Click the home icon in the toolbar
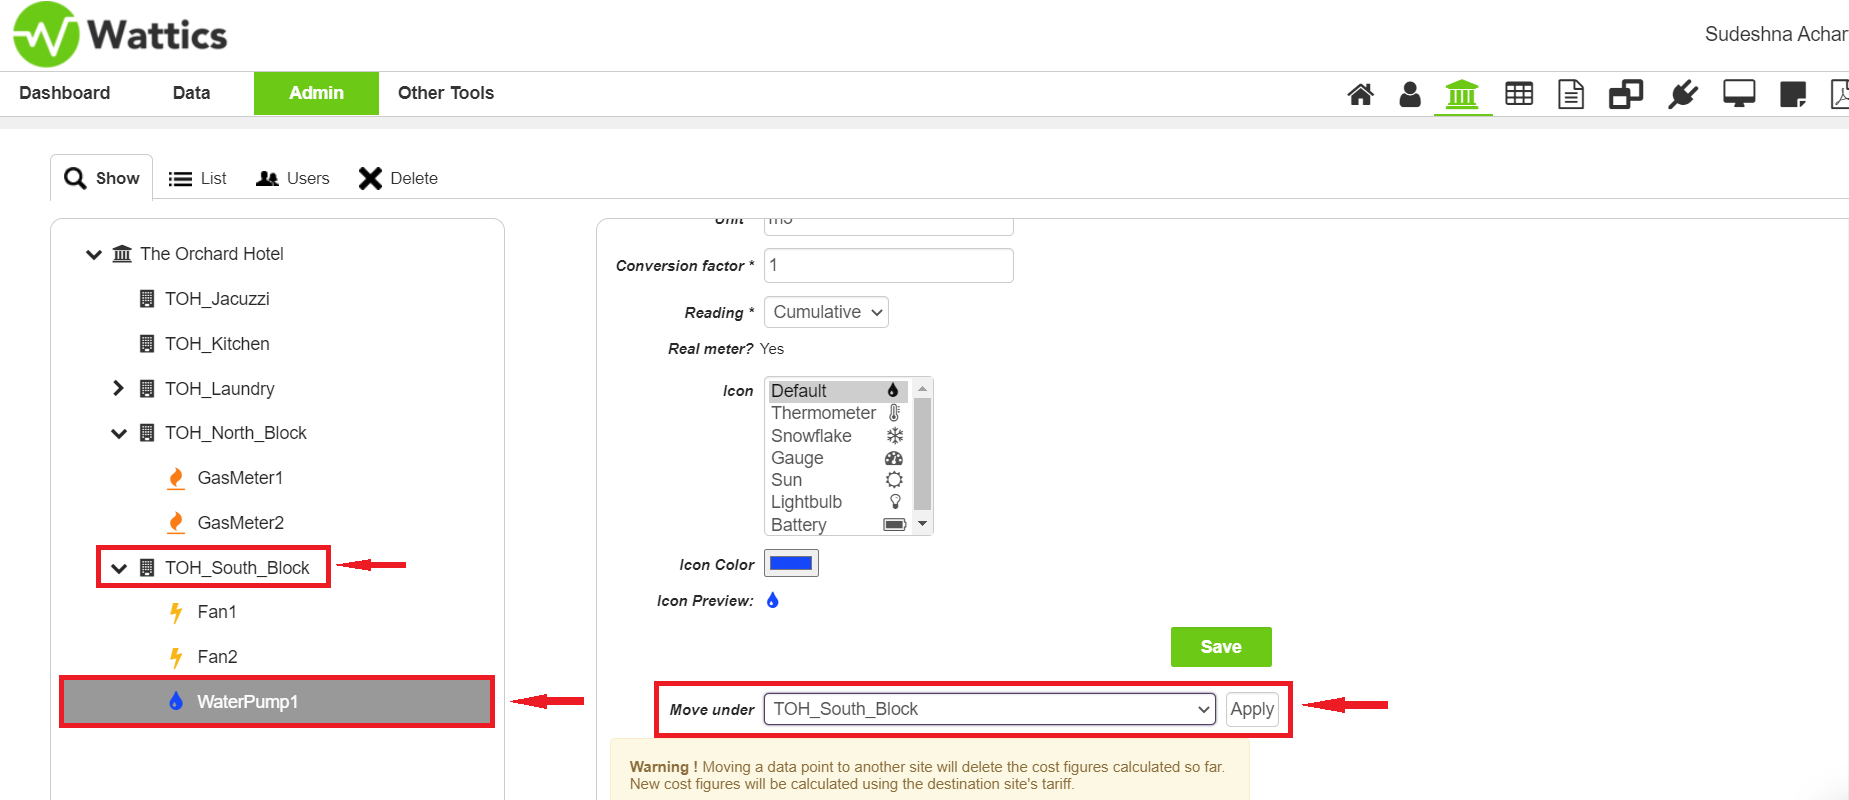 point(1360,94)
